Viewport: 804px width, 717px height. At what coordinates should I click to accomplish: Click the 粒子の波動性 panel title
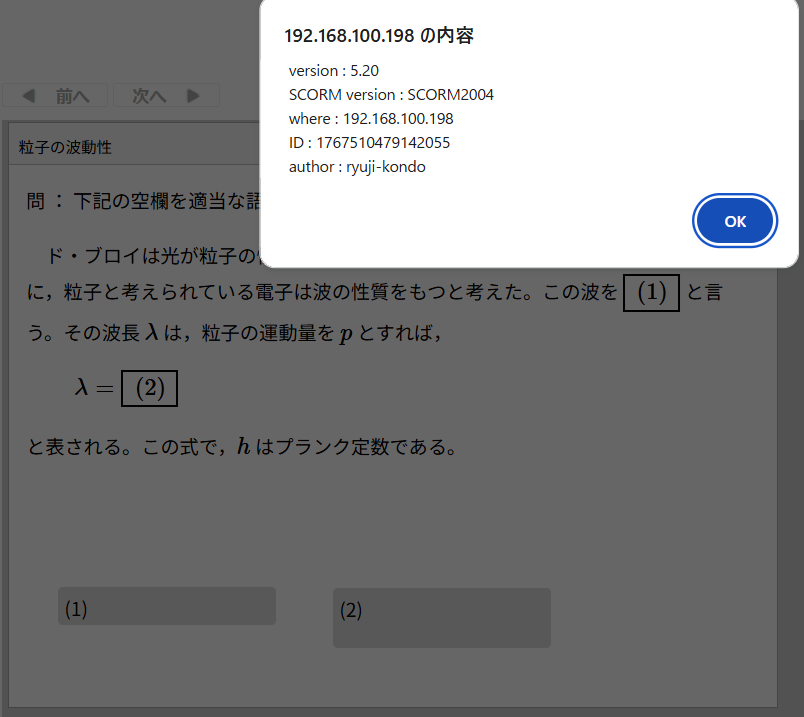pos(65,147)
